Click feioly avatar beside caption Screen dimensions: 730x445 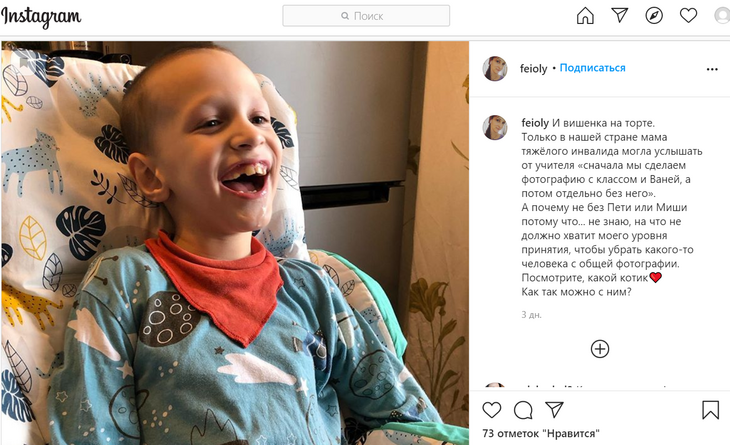coord(495,127)
